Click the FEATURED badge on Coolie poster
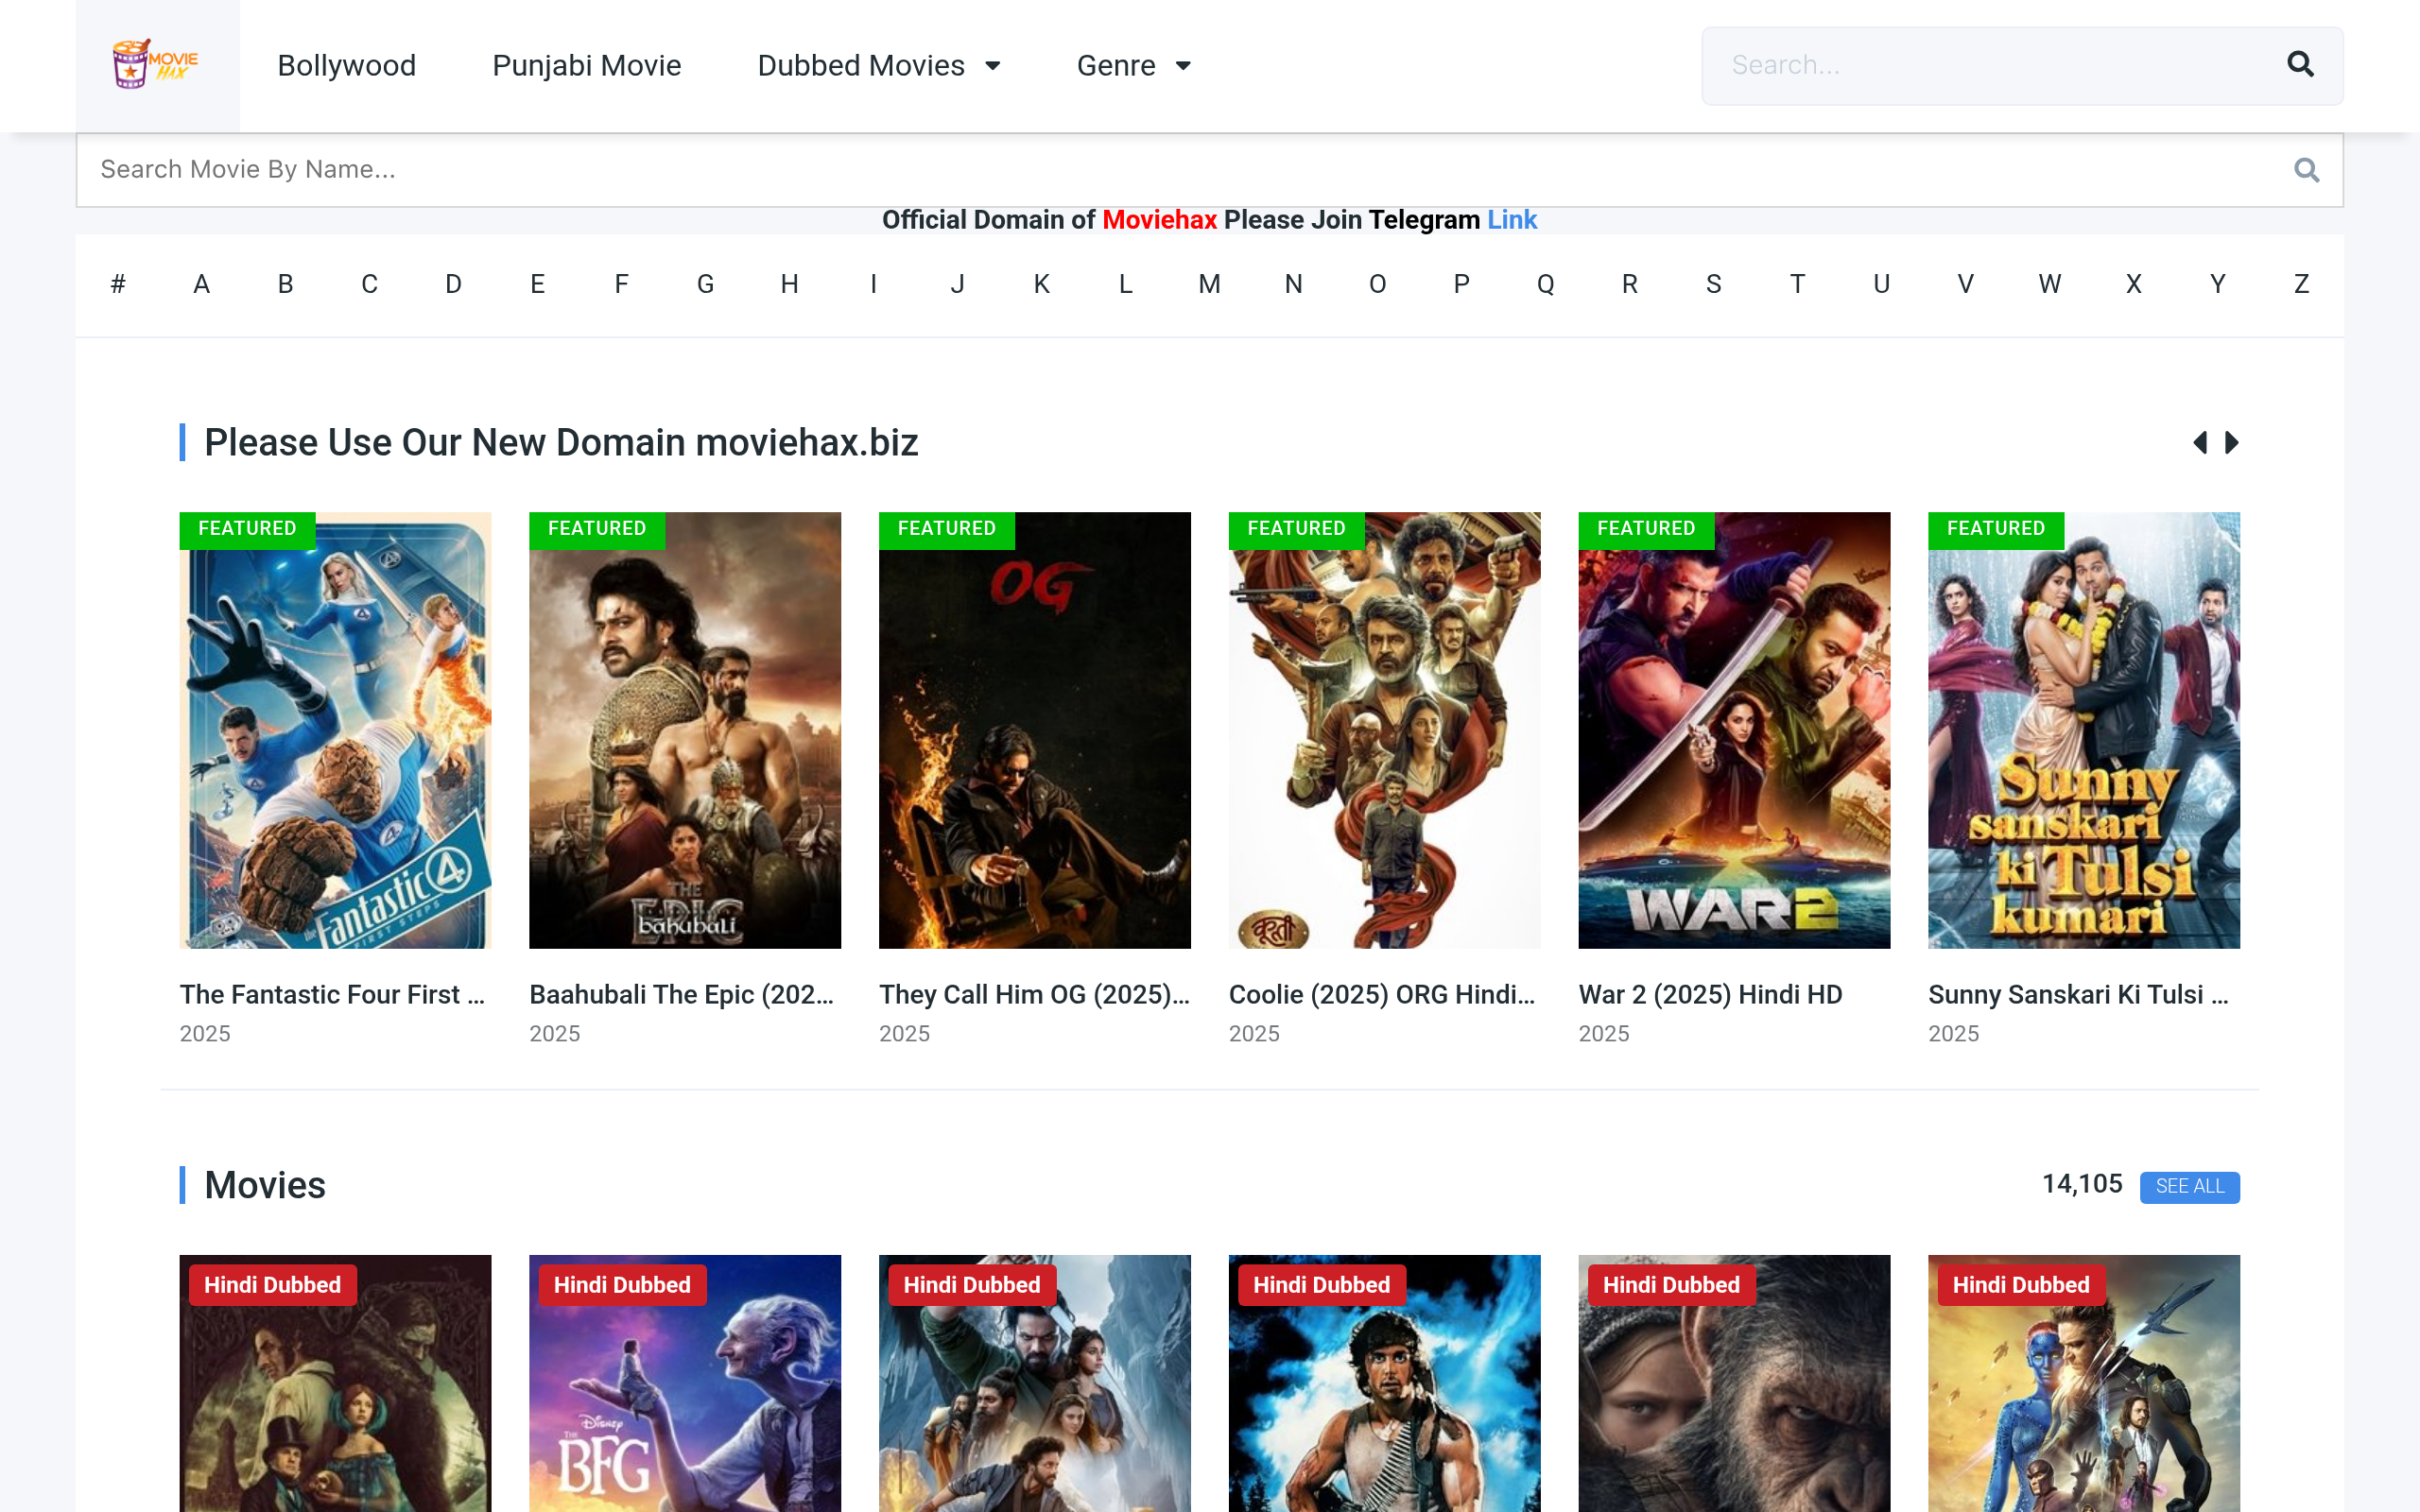 click(1296, 528)
